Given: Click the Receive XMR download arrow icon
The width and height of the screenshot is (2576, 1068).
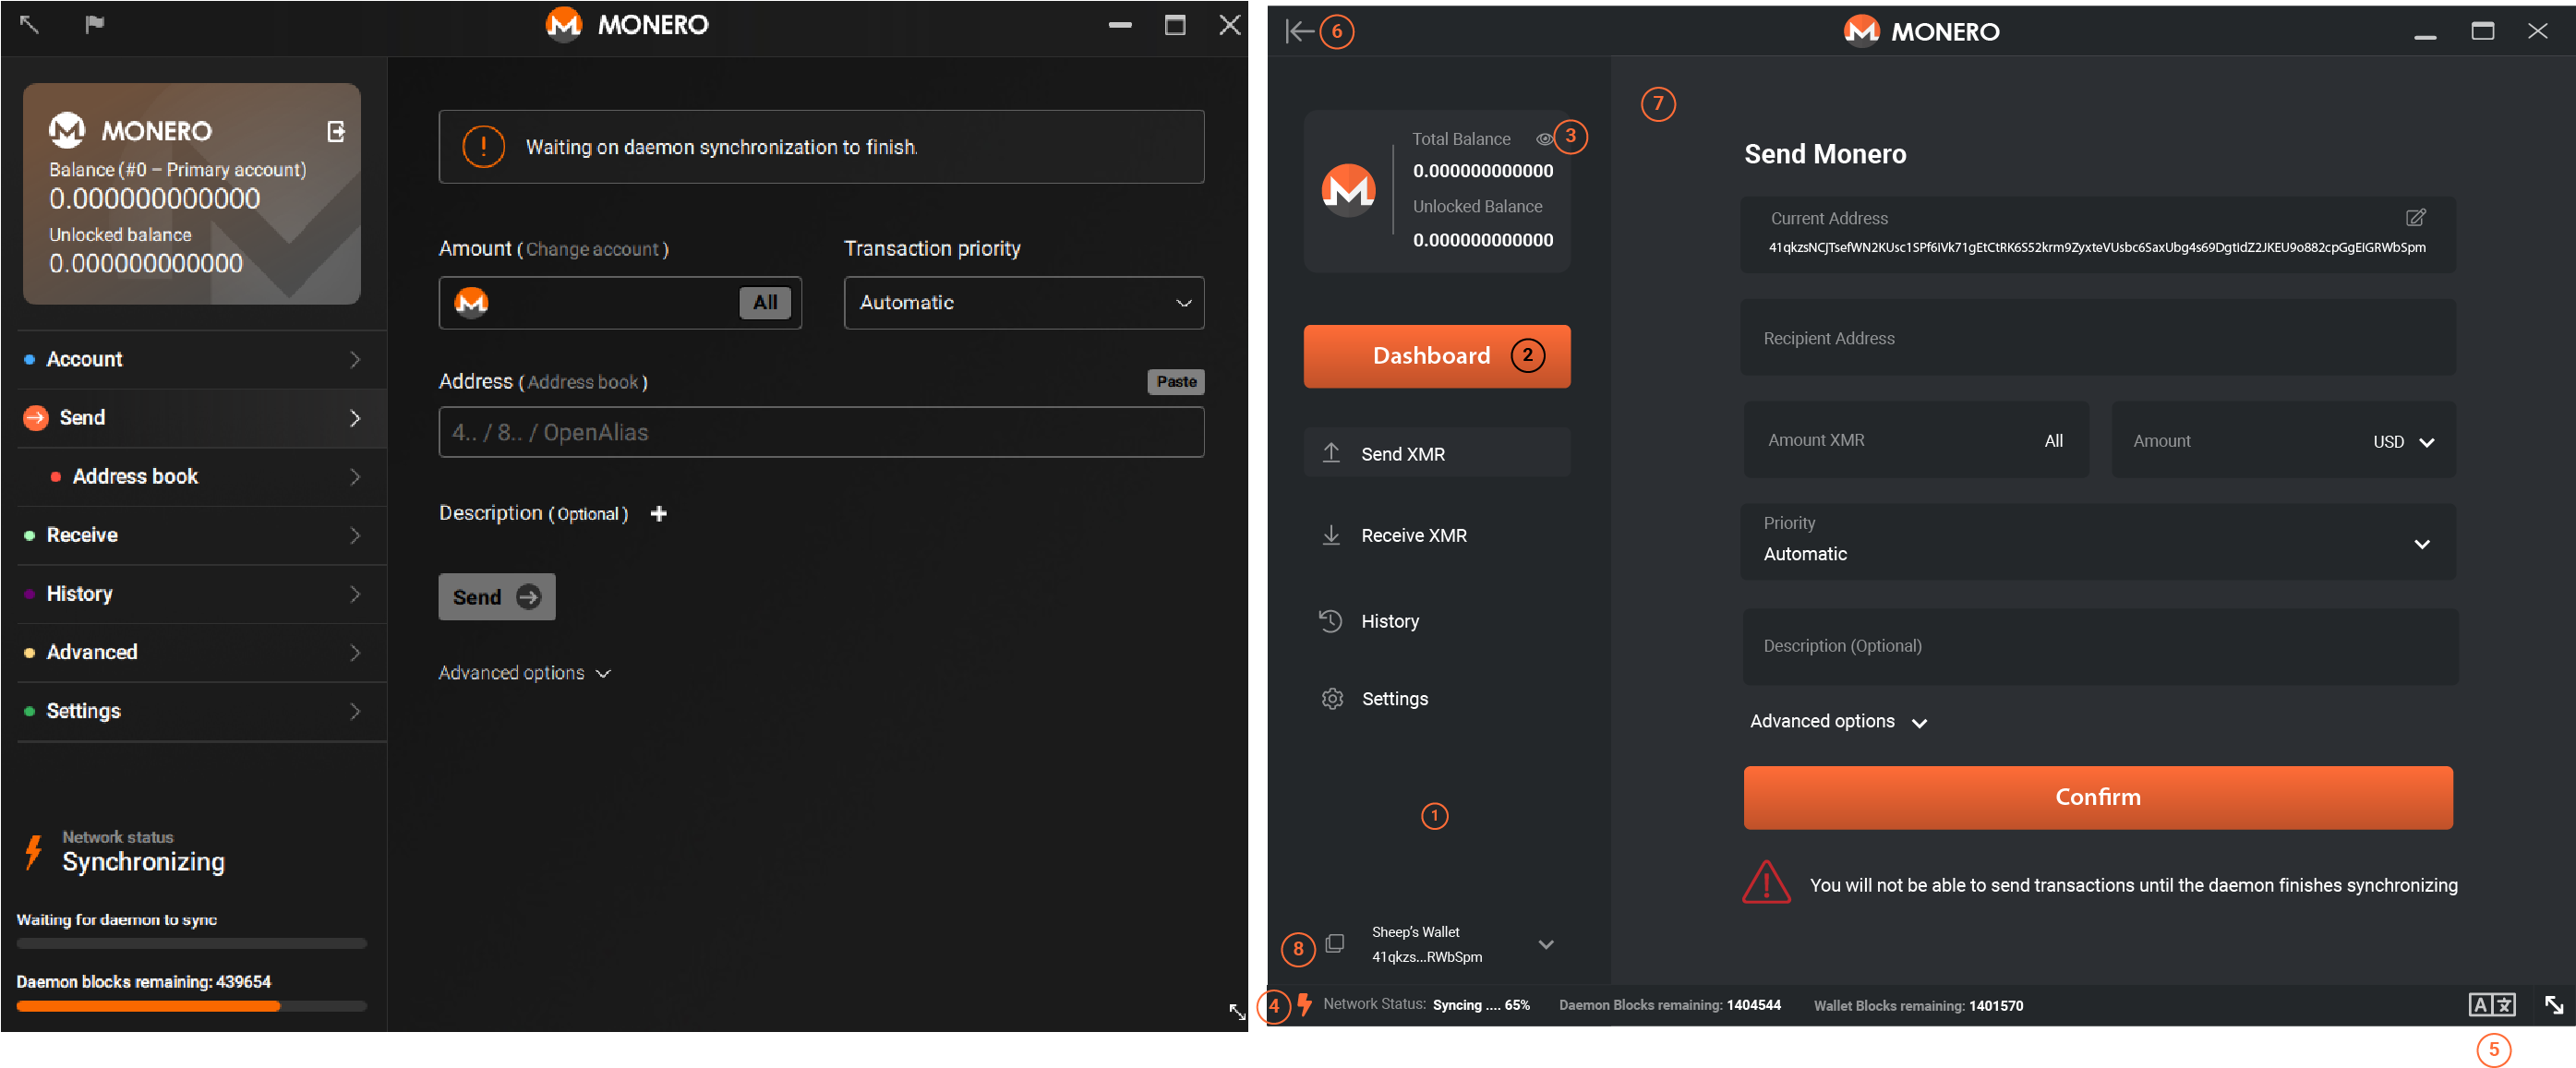Looking at the screenshot, I should [1331, 535].
